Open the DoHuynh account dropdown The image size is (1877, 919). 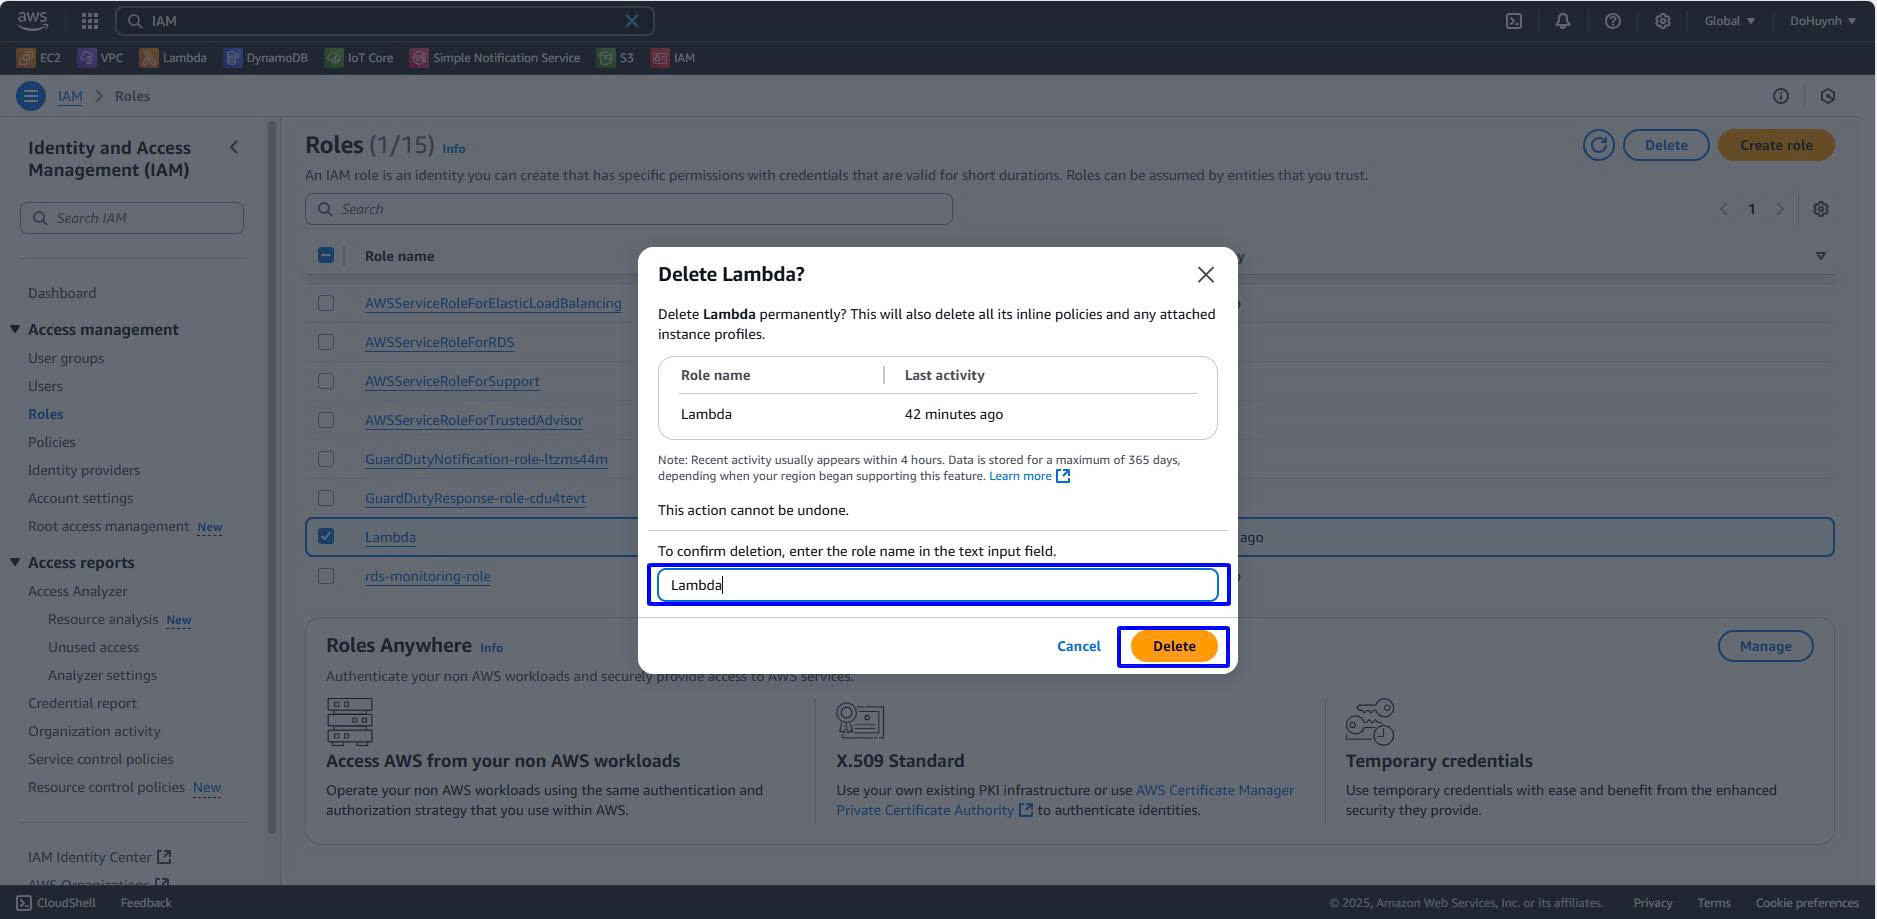(1822, 21)
